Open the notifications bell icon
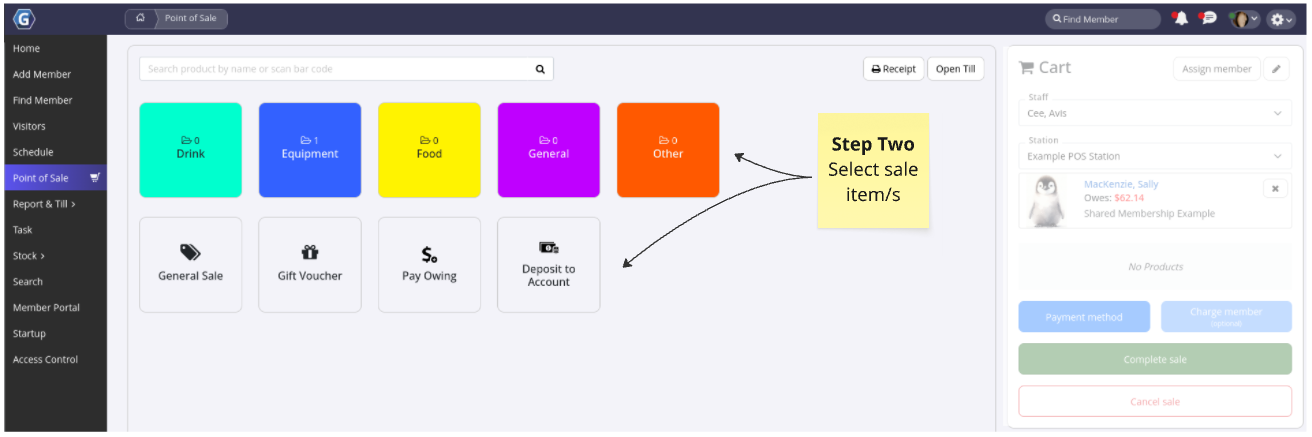Image resolution: width=1312 pixels, height=437 pixels. pos(1181,18)
